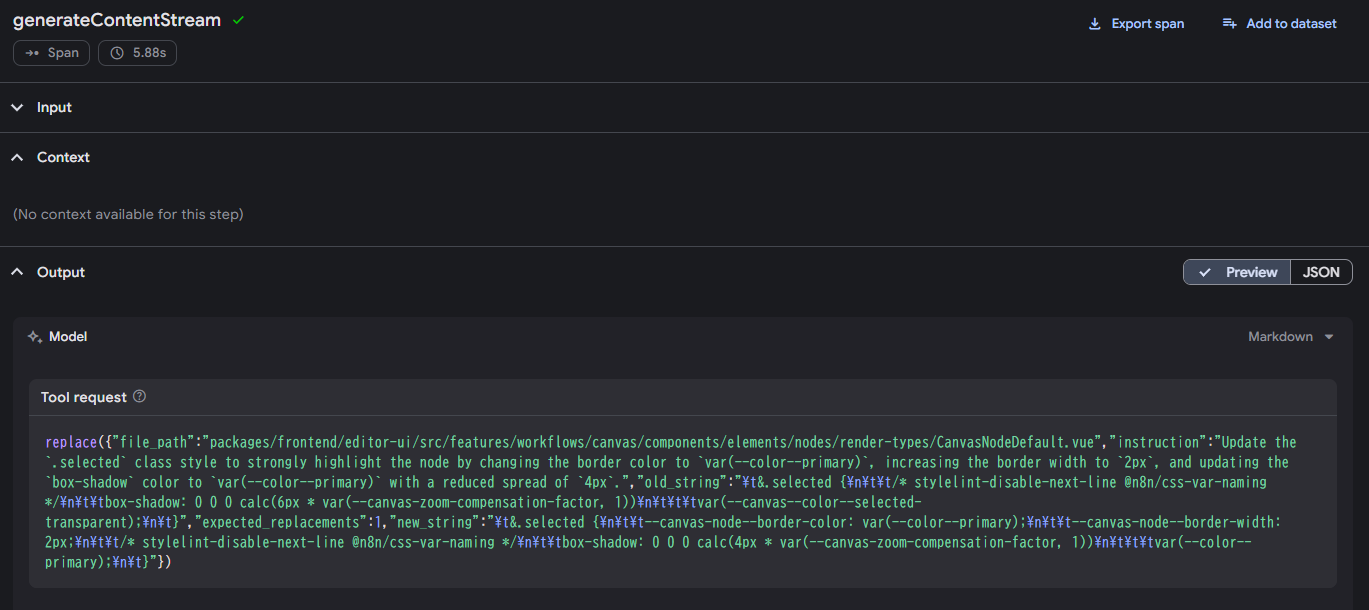
Task: Click the Context section label
Action: click(63, 157)
